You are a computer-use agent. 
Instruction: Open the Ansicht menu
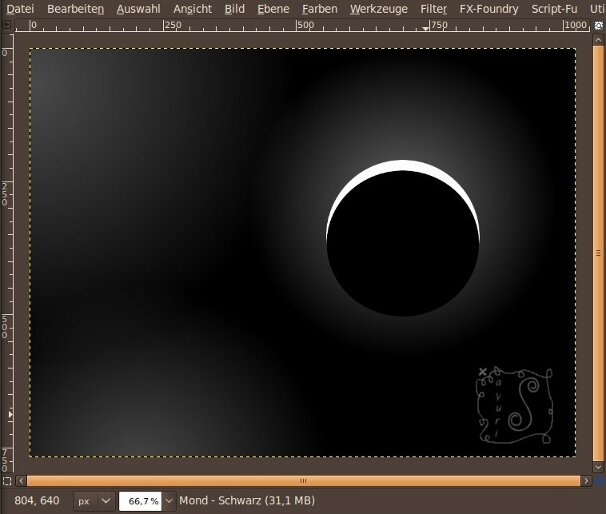coord(192,9)
